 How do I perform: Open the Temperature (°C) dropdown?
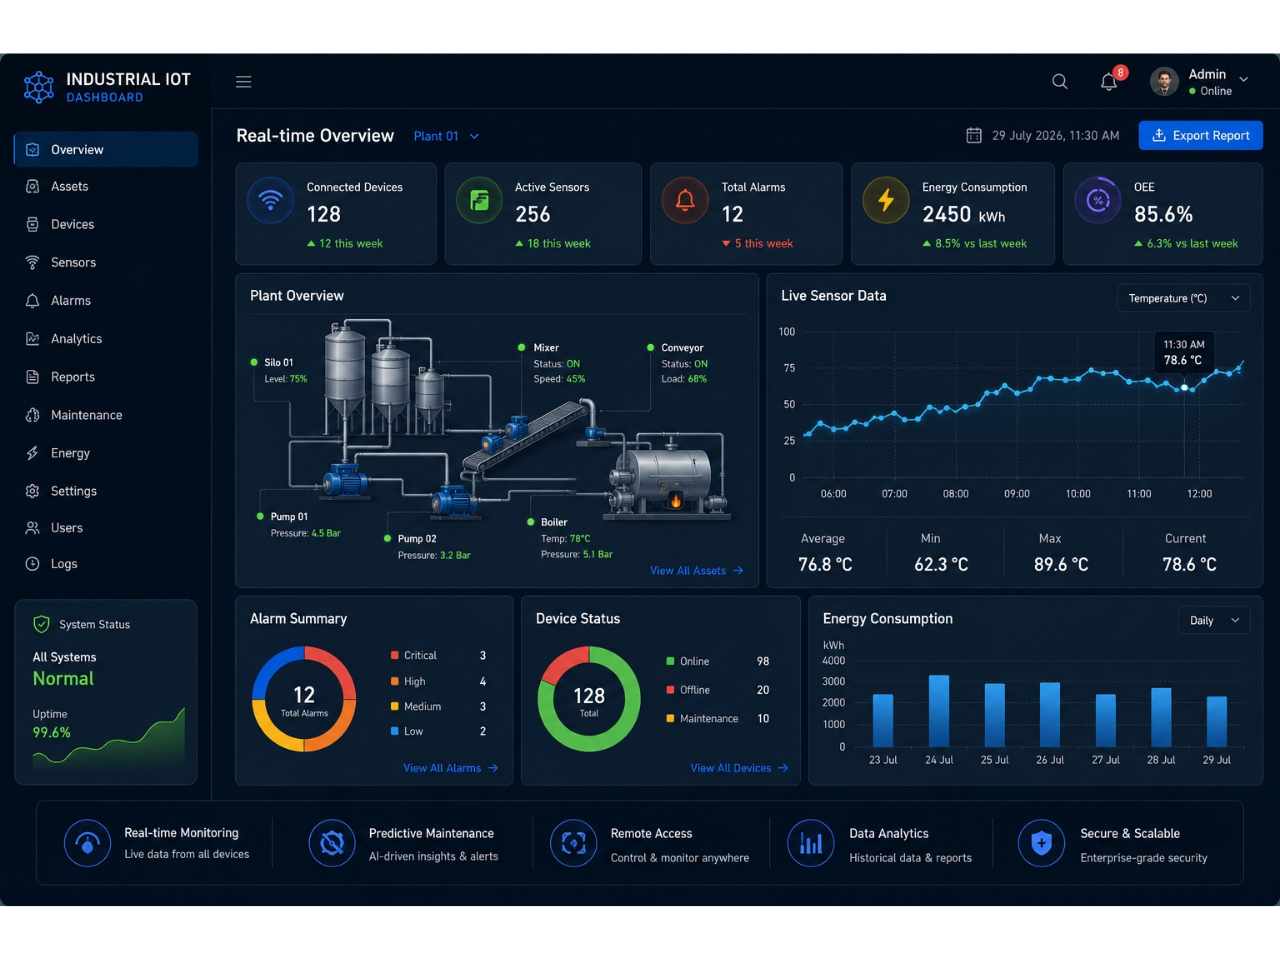[1183, 298]
